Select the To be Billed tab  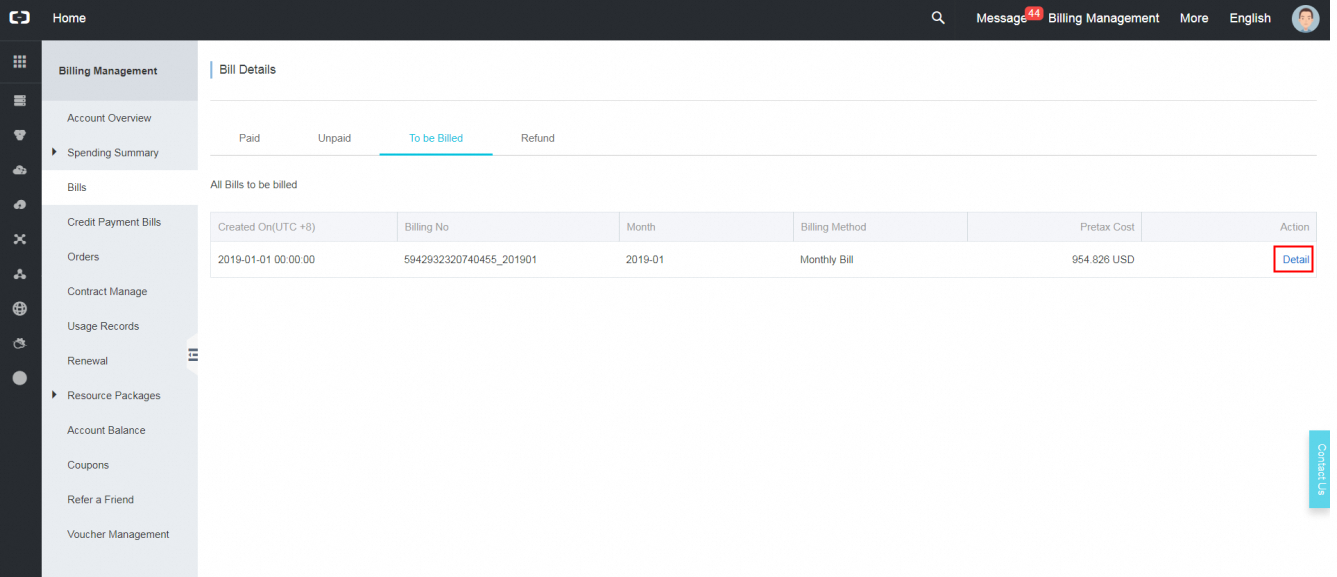(436, 138)
